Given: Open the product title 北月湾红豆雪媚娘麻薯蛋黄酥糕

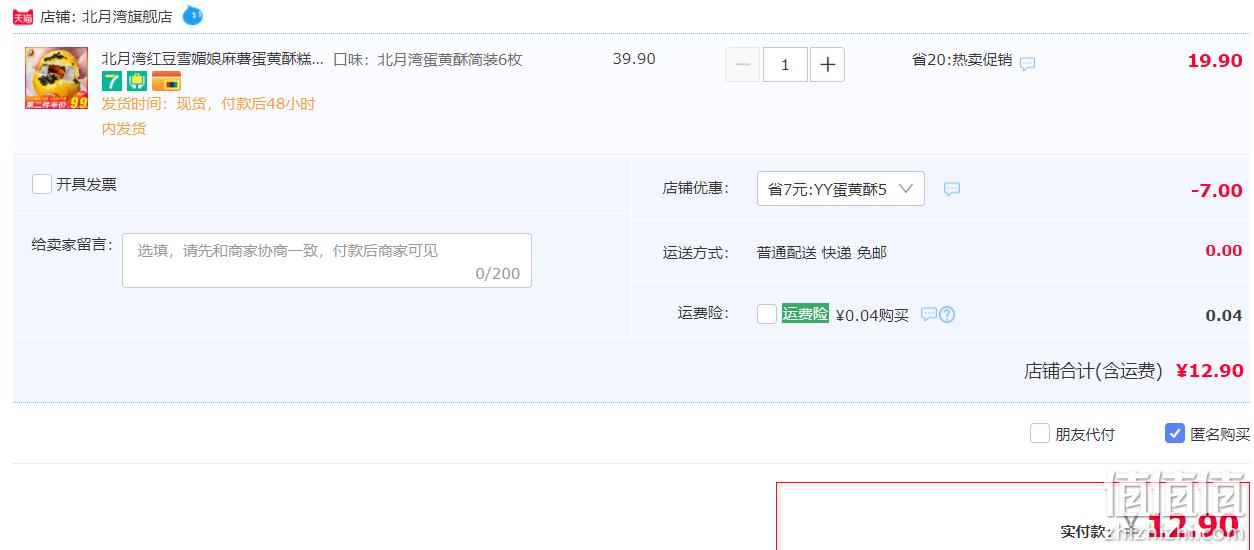Looking at the screenshot, I should pyautogui.click(x=212, y=59).
